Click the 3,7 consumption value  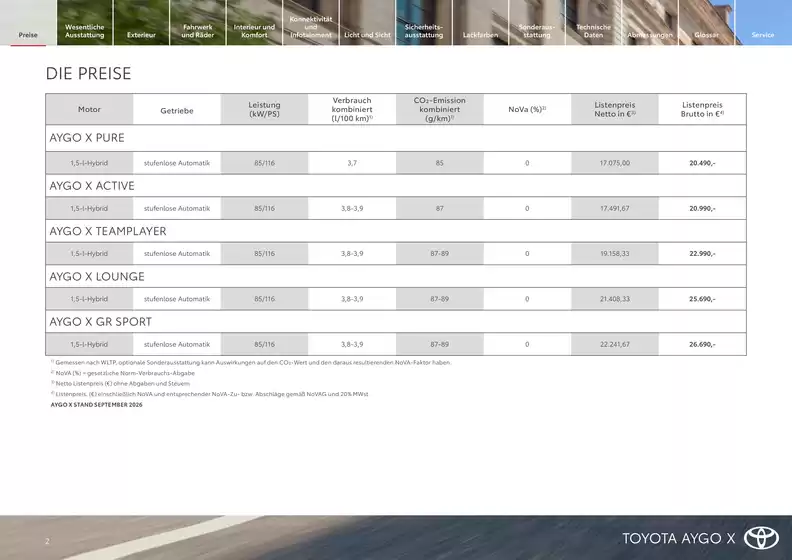(352, 163)
